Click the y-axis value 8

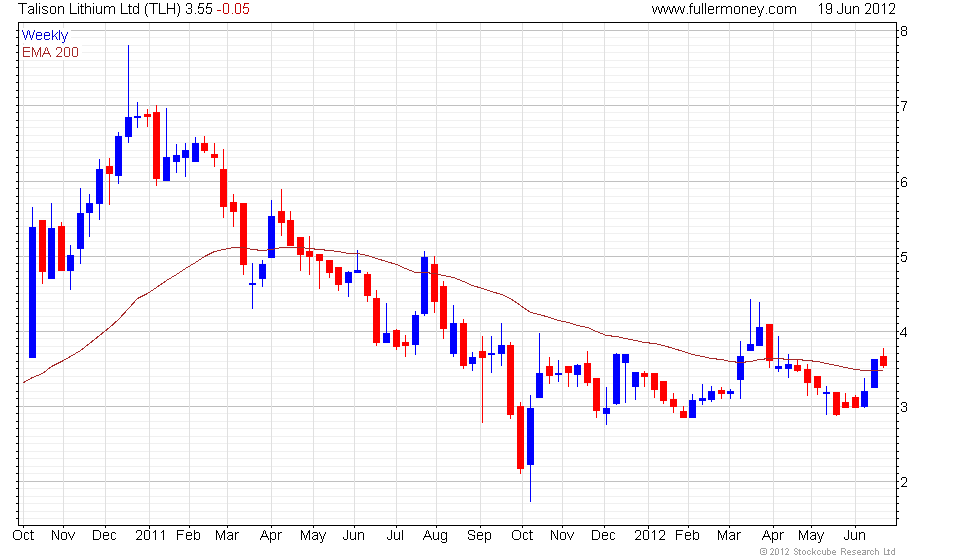click(904, 31)
